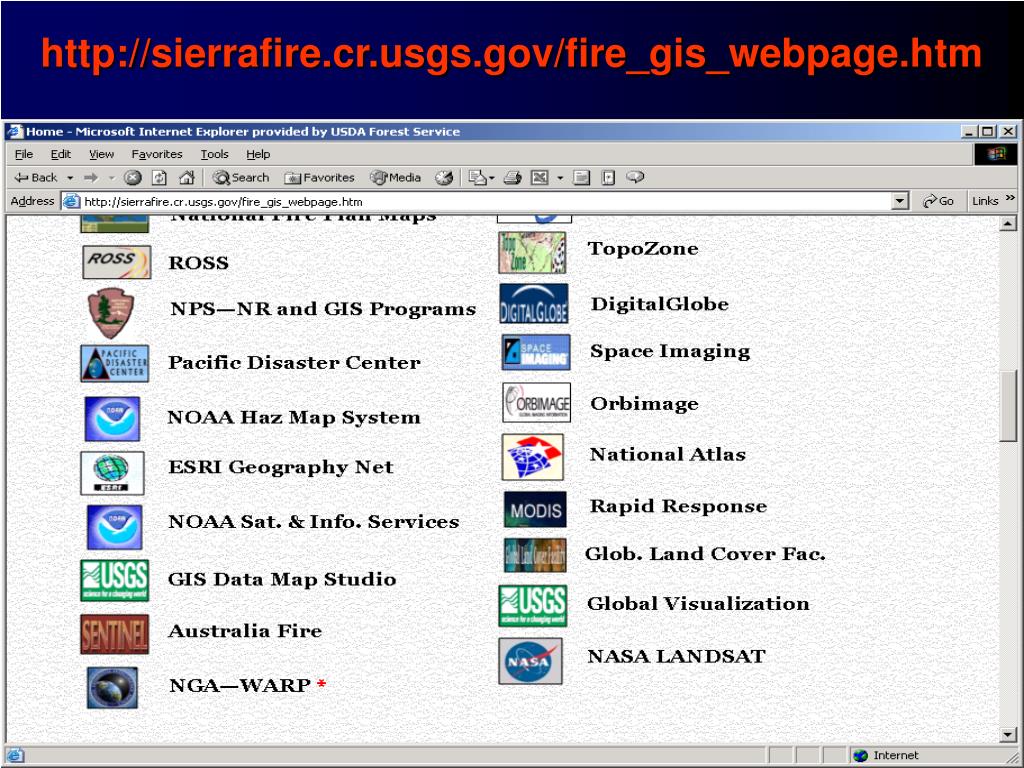This screenshot has height=768, width=1024.
Task: Click the ESRI globe logo
Action: (x=112, y=473)
